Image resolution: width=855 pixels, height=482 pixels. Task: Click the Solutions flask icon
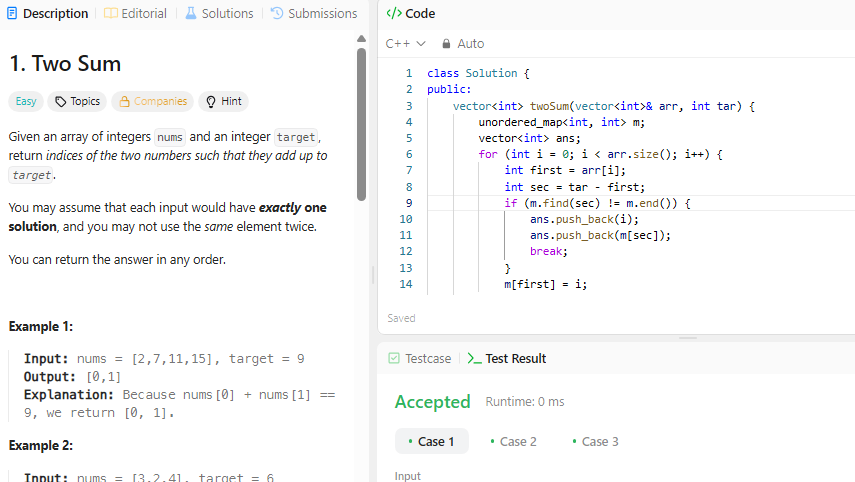(190, 13)
